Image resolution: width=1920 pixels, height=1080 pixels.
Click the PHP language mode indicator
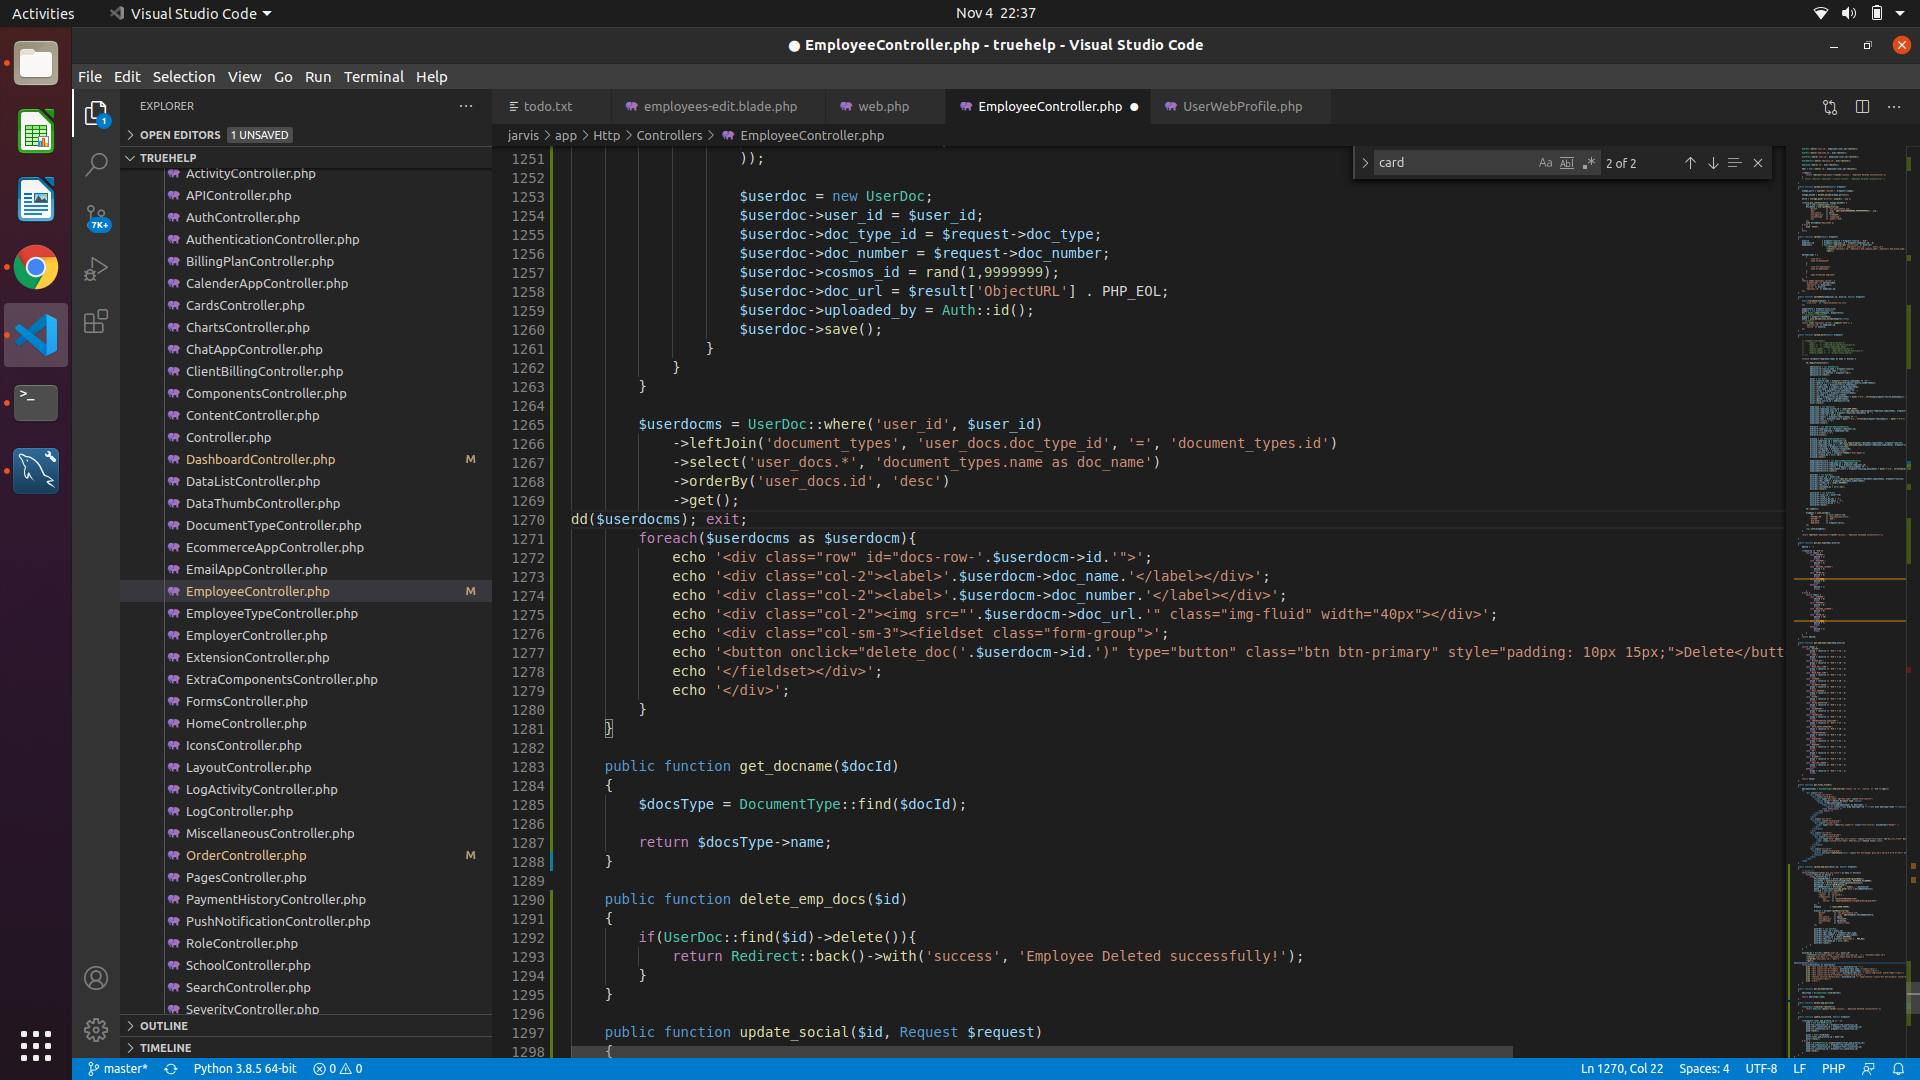click(x=1833, y=1069)
